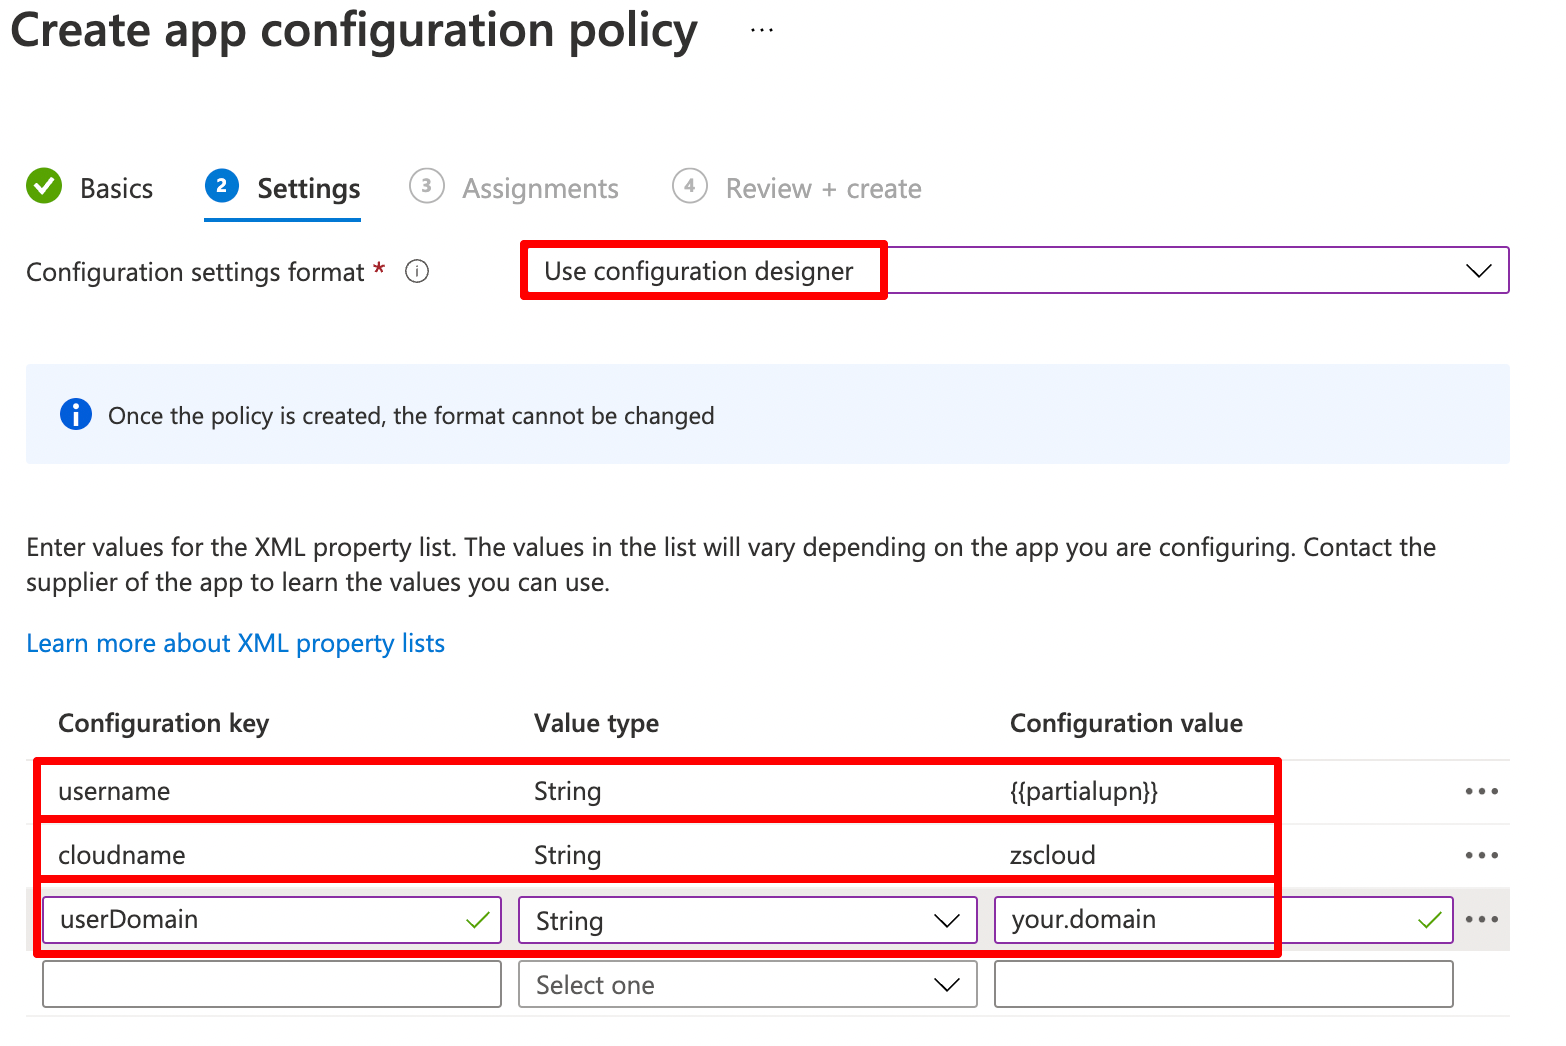Go to the Review + create step

[x=822, y=187]
